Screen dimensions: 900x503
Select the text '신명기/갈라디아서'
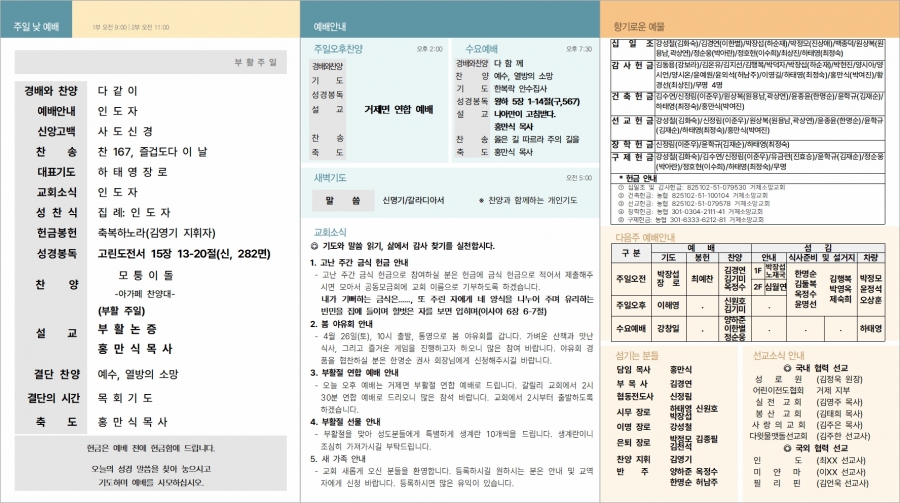pos(413,200)
